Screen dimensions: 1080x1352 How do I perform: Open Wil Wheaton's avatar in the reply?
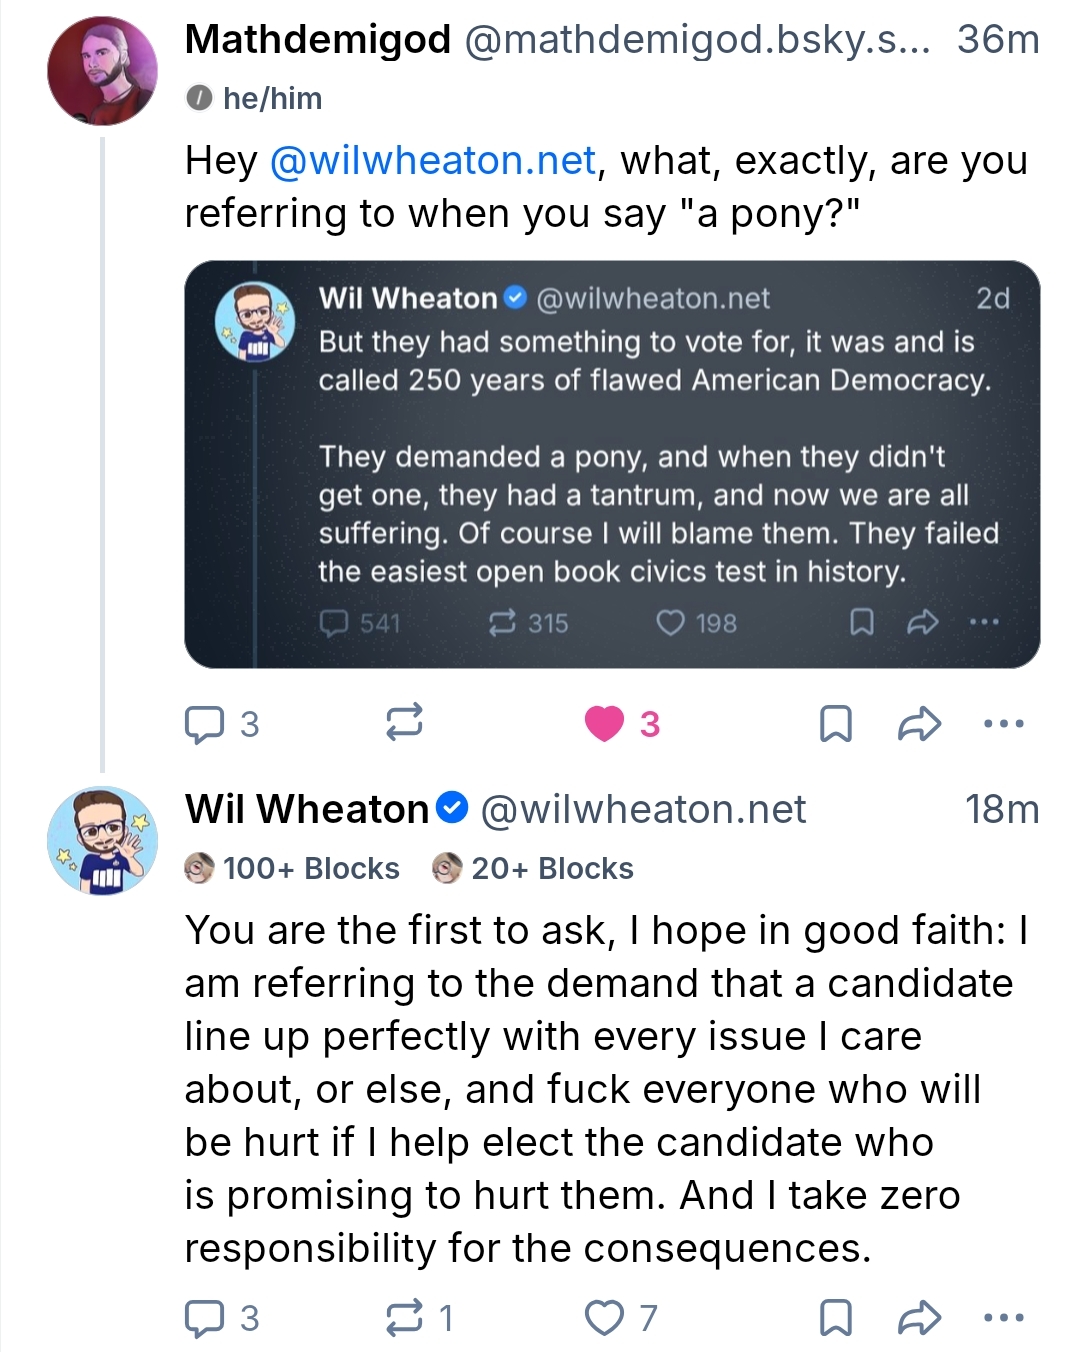[x=102, y=840]
